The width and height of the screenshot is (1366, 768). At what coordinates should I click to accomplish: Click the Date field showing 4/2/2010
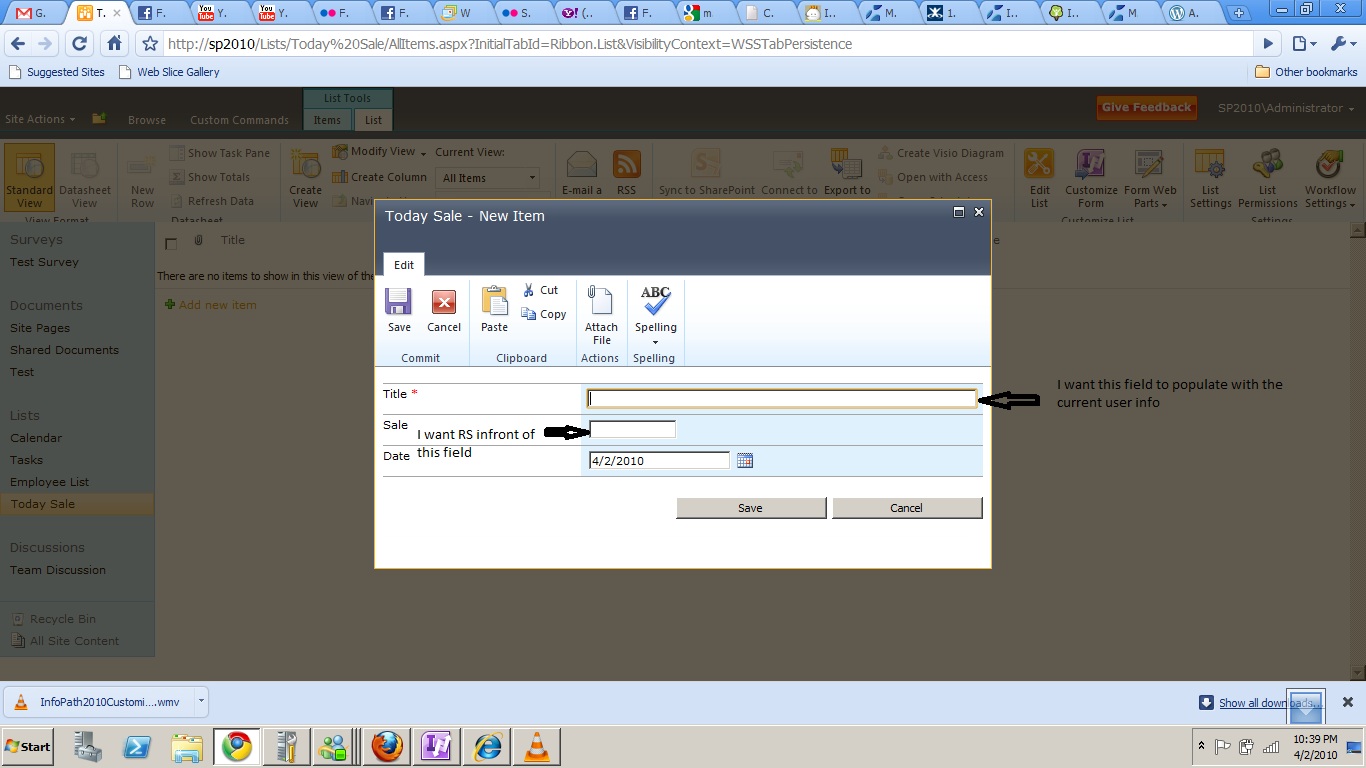[x=659, y=461]
